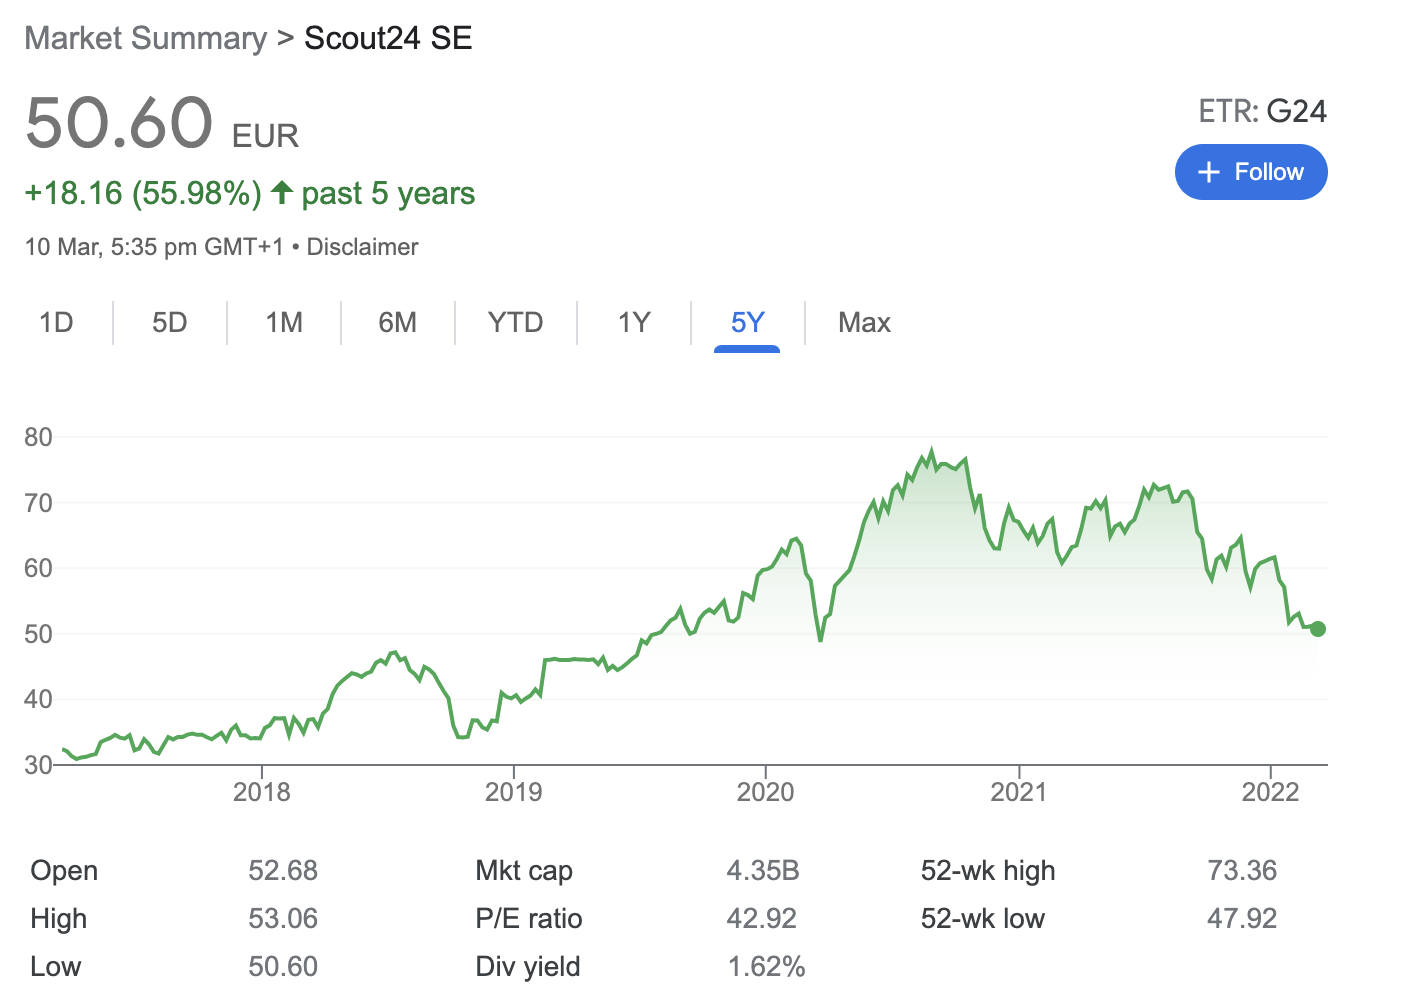Choose the 1Y range tab
1412x1004 pixels.
coord(634,322)
